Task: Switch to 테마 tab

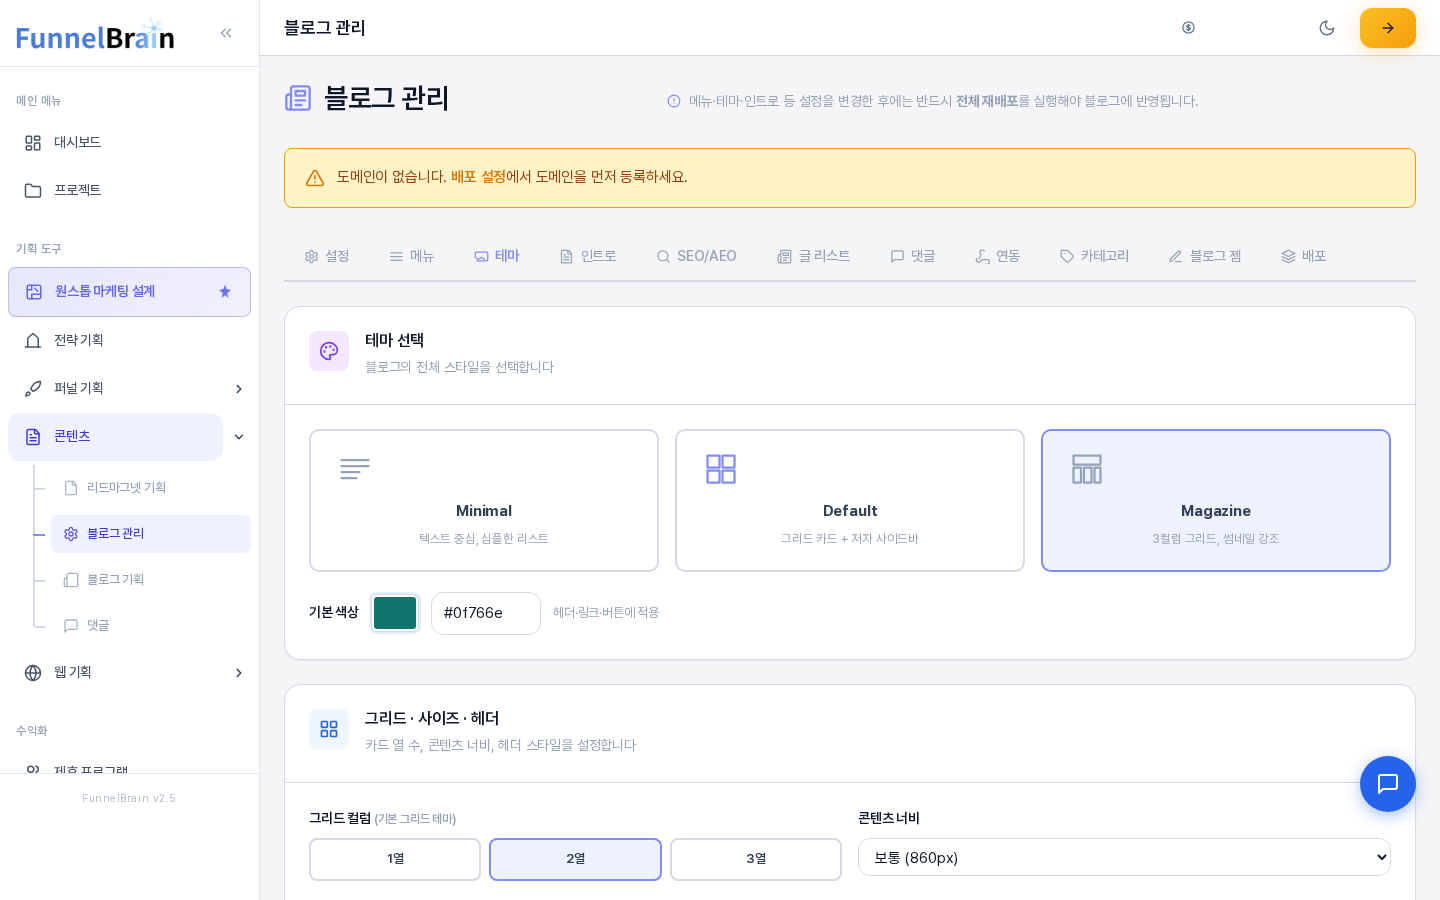Action: 496,256
